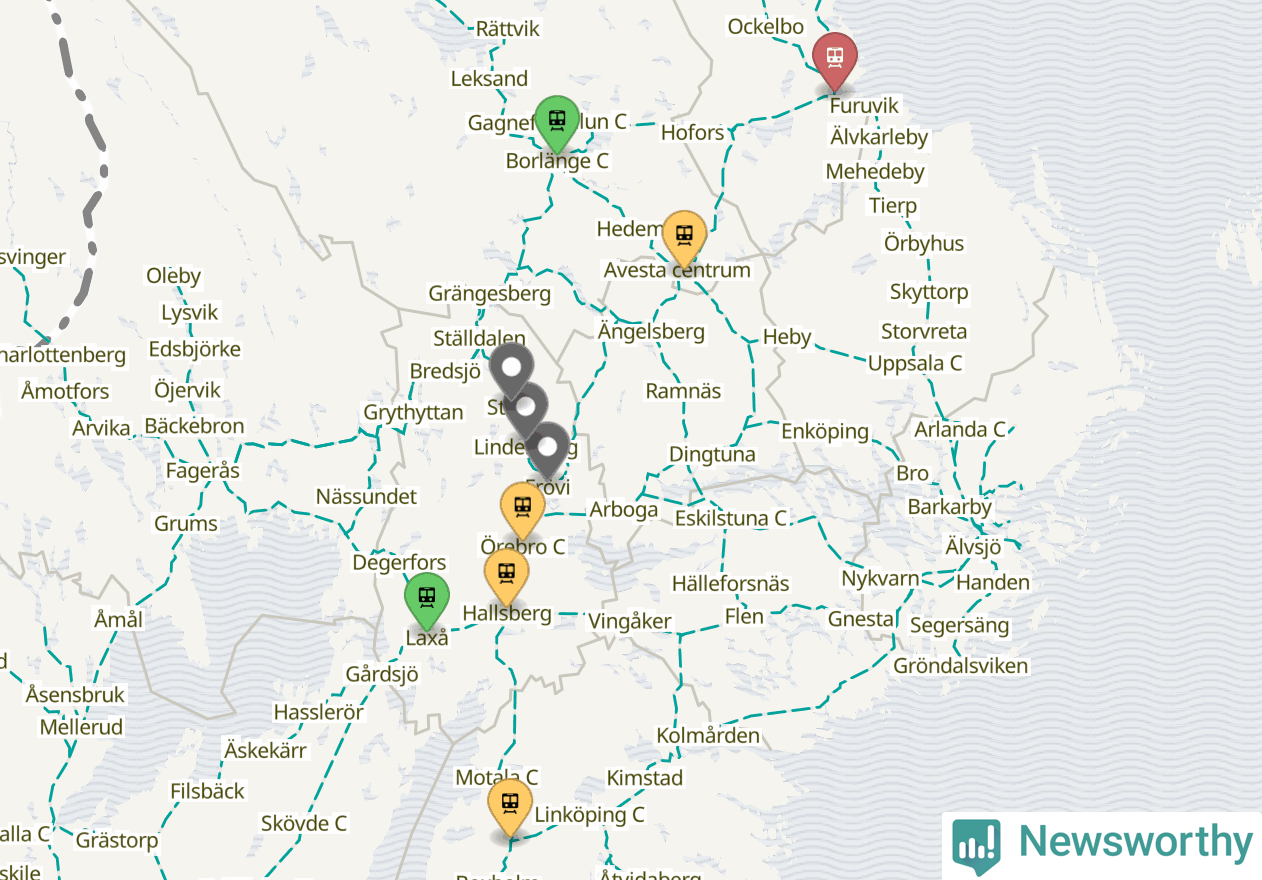Select the gray marker near Ställdalen

click(x=511, y=371)
